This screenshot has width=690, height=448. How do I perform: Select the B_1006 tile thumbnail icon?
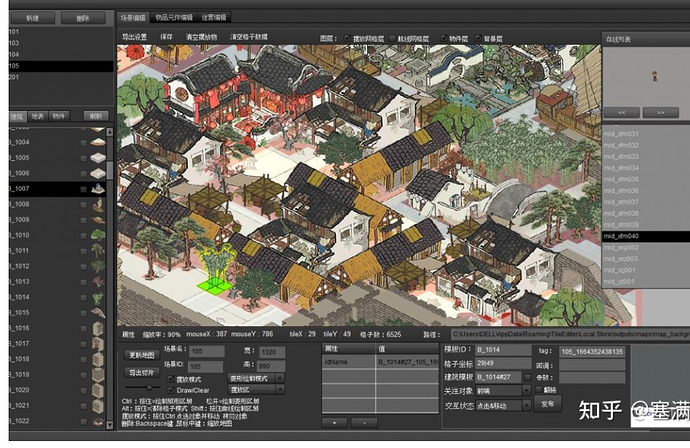point(98,173)
